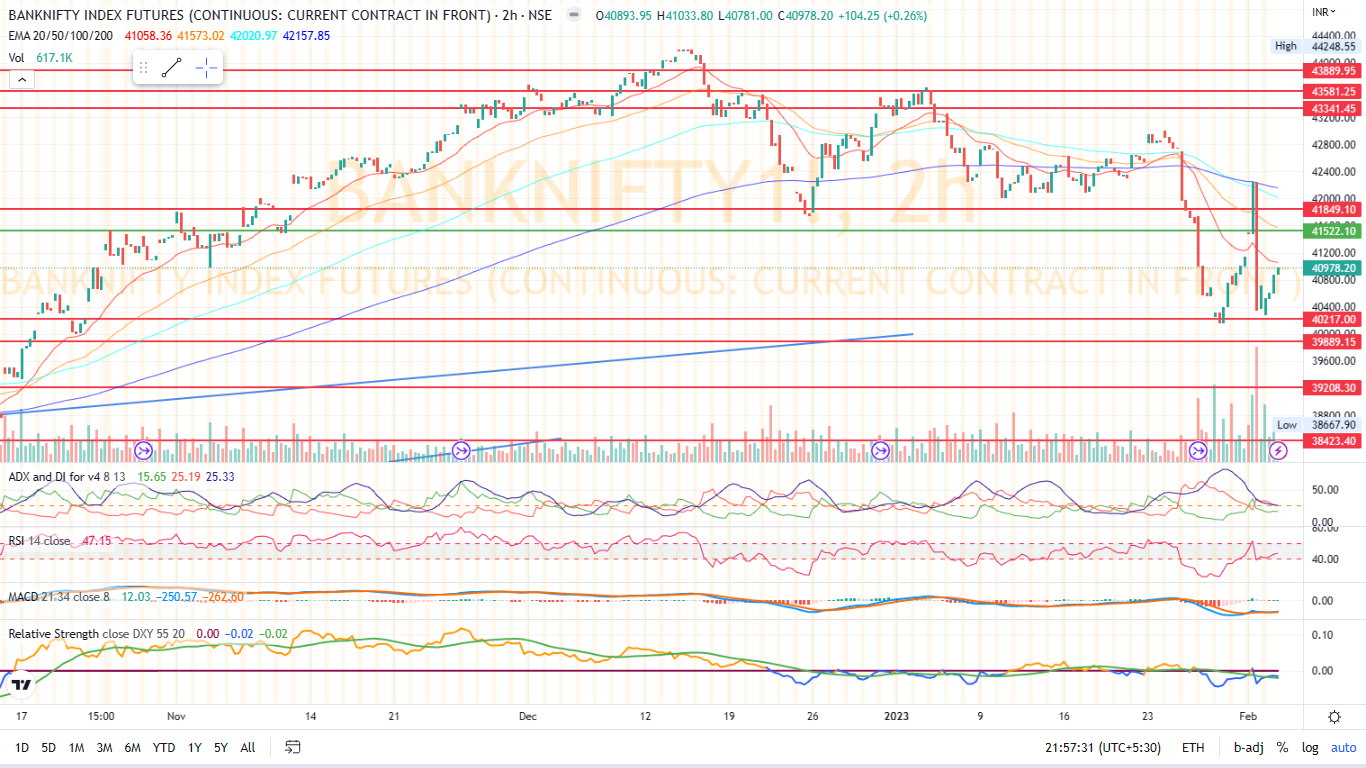Set time range to 3M

coord(104,747)
